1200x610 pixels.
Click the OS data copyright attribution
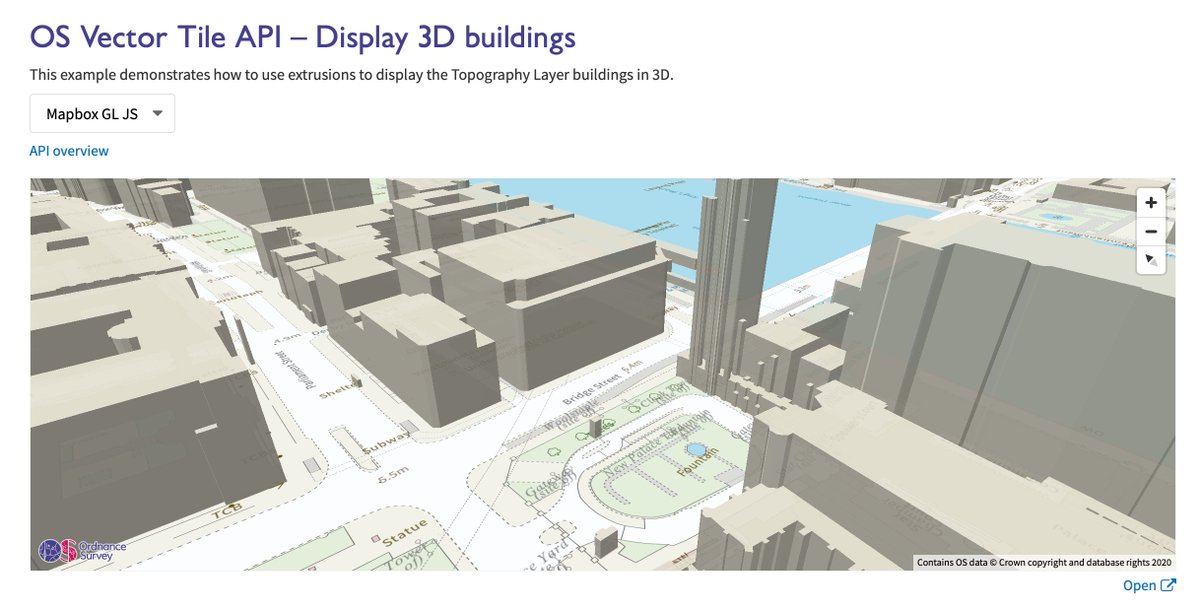pos(1043,563)
